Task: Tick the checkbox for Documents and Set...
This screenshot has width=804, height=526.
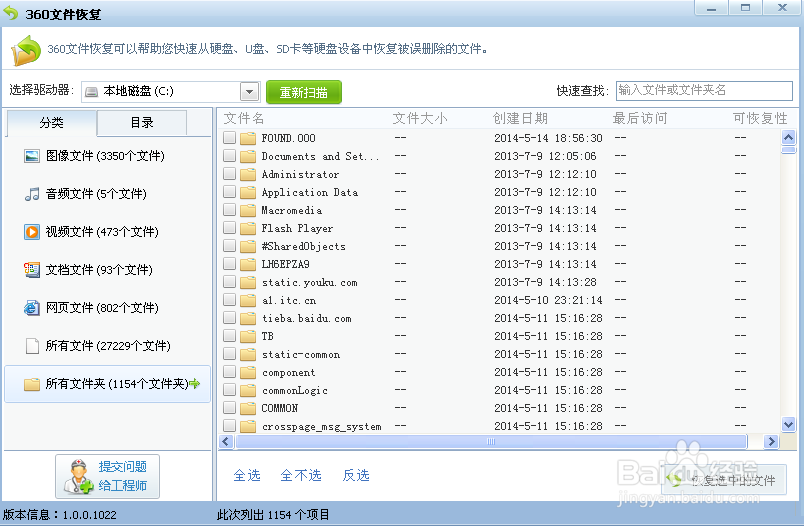Action: pyautogui.click(x=229, y=156)
